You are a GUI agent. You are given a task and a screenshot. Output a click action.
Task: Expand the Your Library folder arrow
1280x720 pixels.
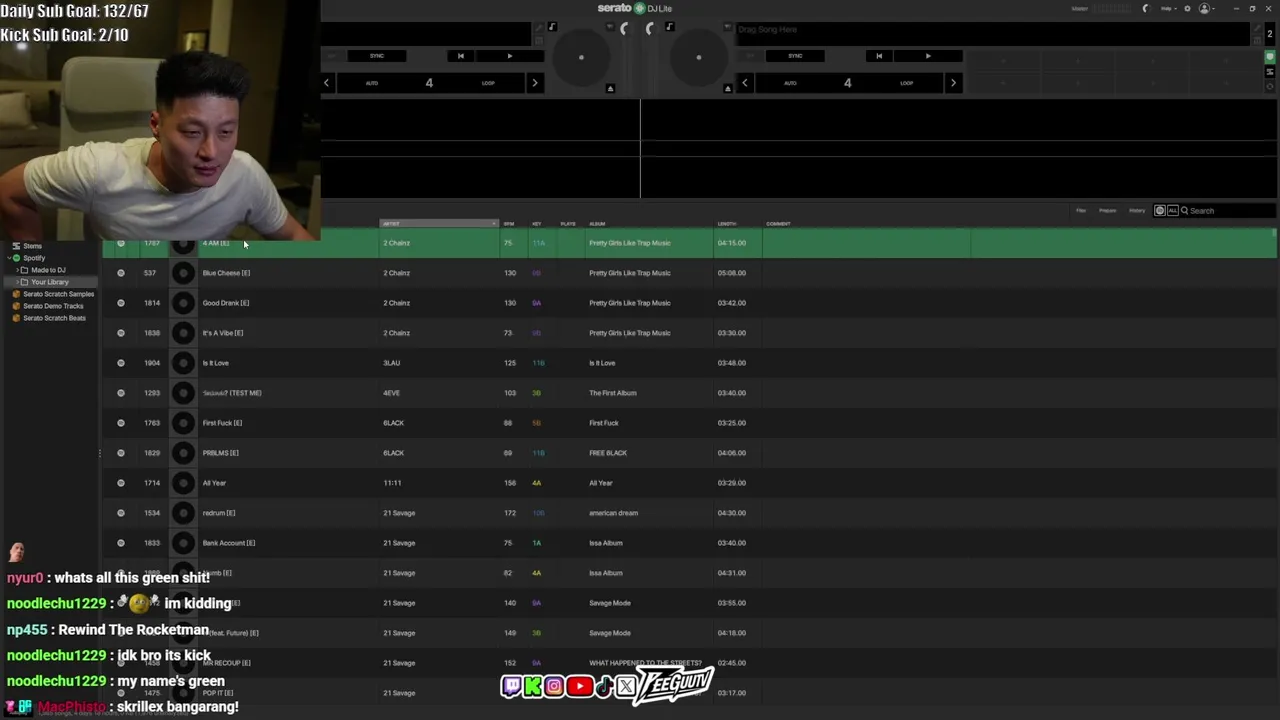tap(16, 282)
